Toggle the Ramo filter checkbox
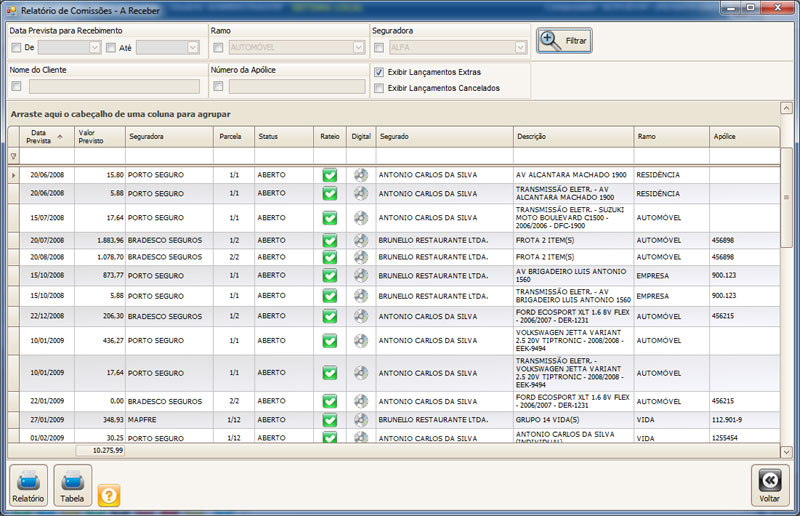This screenshot has height=516, width=800. pos(218,47)
